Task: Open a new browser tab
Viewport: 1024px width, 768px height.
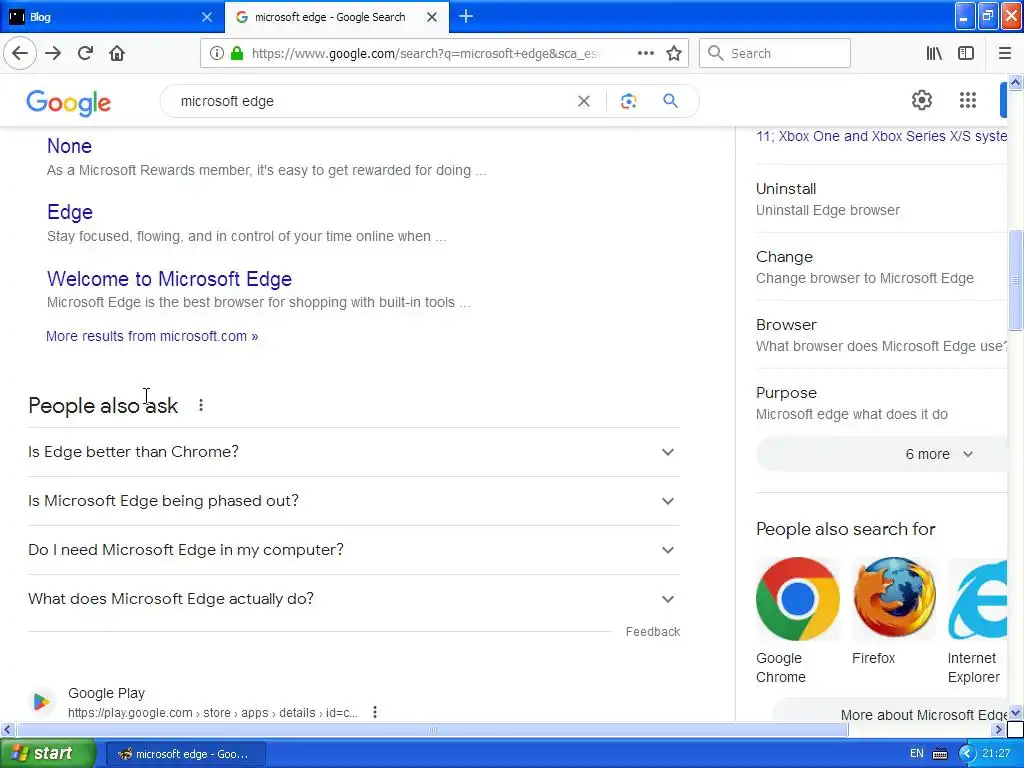Action: [466, 16]
